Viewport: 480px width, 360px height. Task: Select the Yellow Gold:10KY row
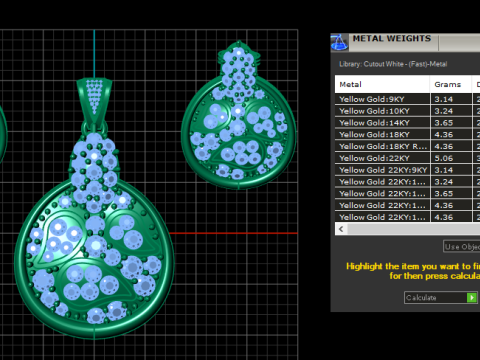(407, 111)
